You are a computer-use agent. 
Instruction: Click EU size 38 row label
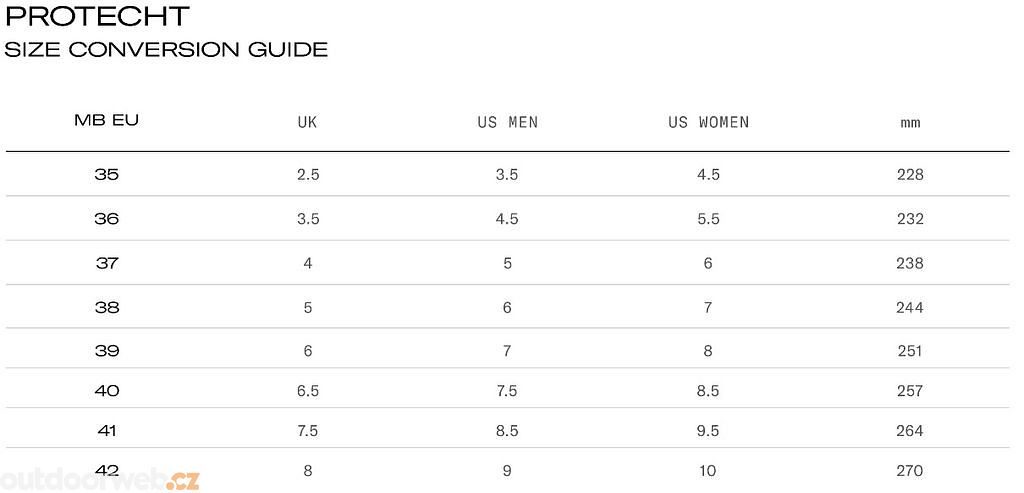[x=106, y=307]
